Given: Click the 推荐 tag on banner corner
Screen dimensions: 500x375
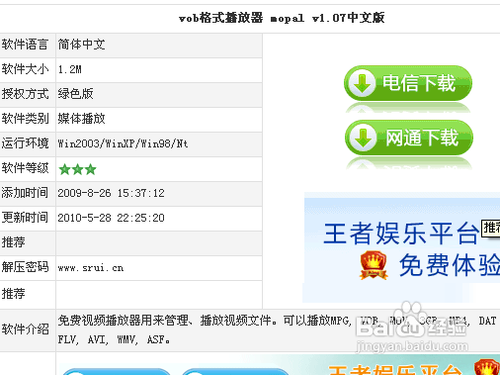Looking at the screenshot, I should click(491, 228).
